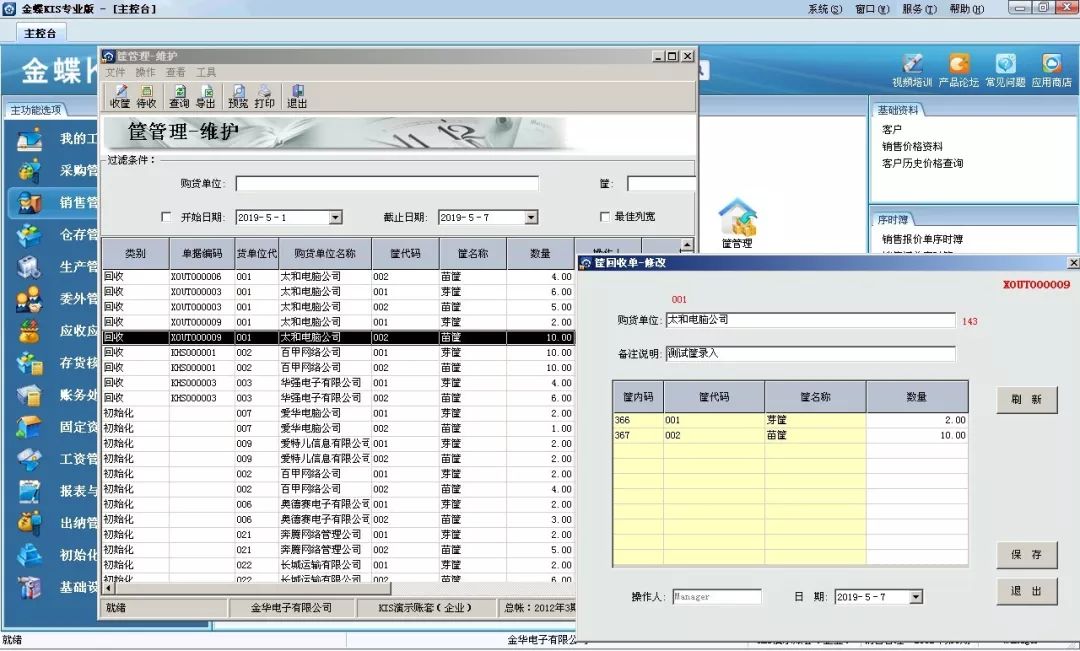Screen dimensions: 1080x651
Task: Select 我的工作台 sidebar icon
Action: click(30, 138)
